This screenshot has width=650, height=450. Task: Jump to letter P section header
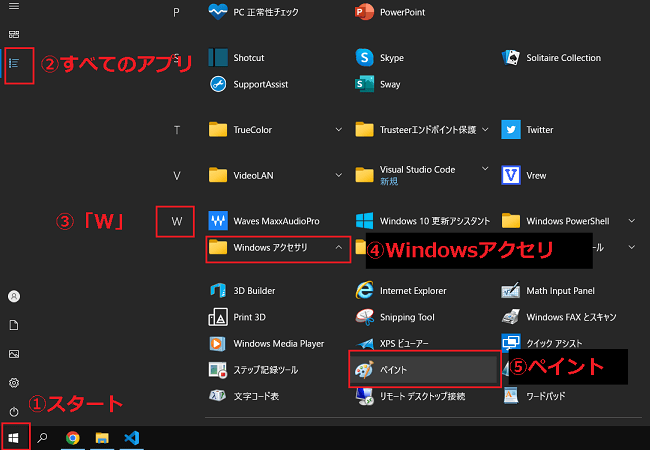tap(176, 12)
